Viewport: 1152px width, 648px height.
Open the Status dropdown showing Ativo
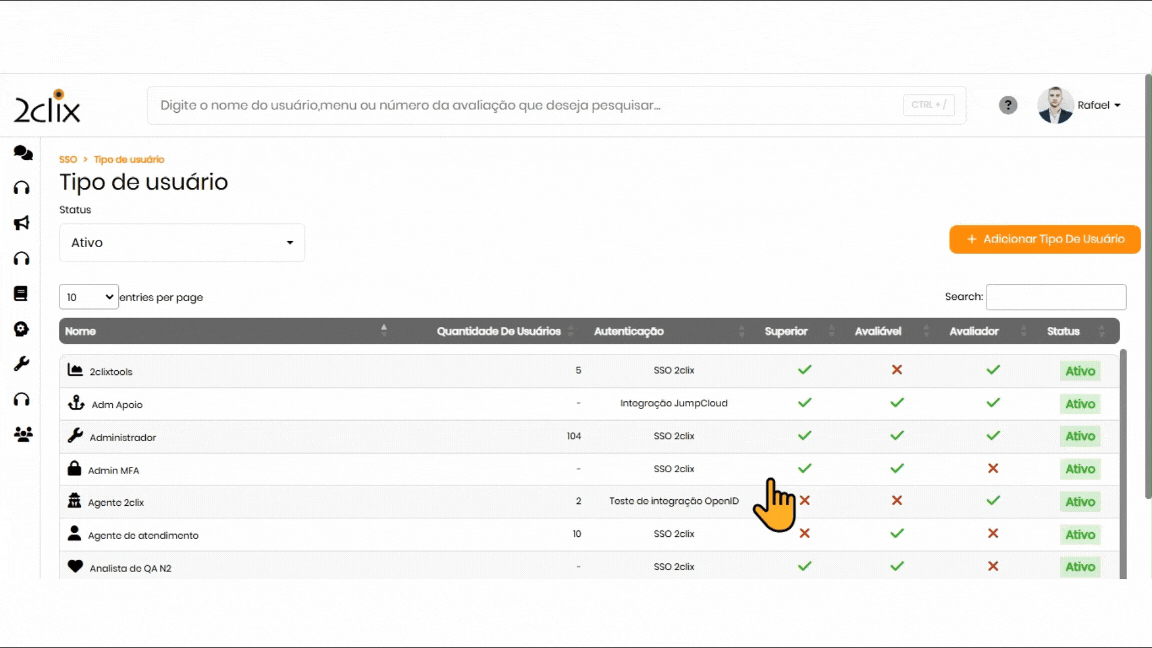182,243
